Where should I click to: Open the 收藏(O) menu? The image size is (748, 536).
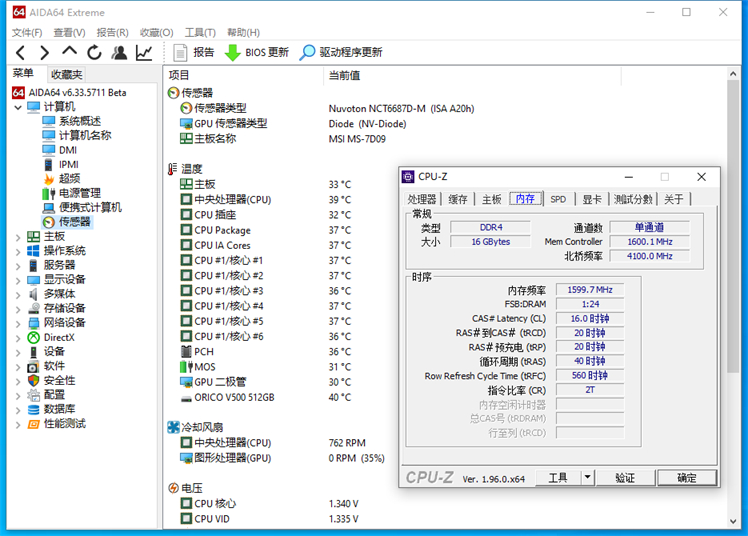pyautogui.click(x=156, y=32)
